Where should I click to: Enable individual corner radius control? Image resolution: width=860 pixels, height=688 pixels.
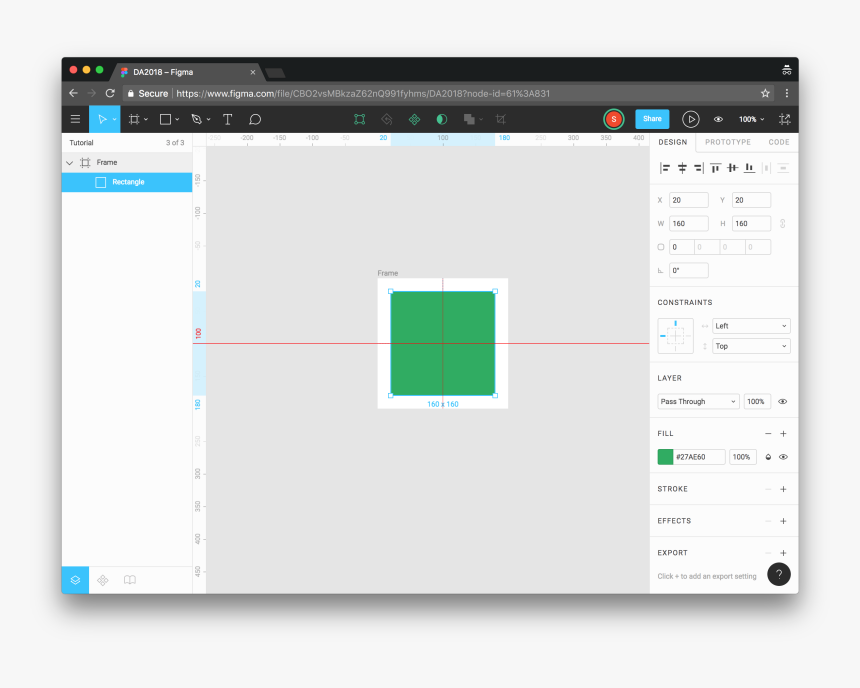click(661, 246)
